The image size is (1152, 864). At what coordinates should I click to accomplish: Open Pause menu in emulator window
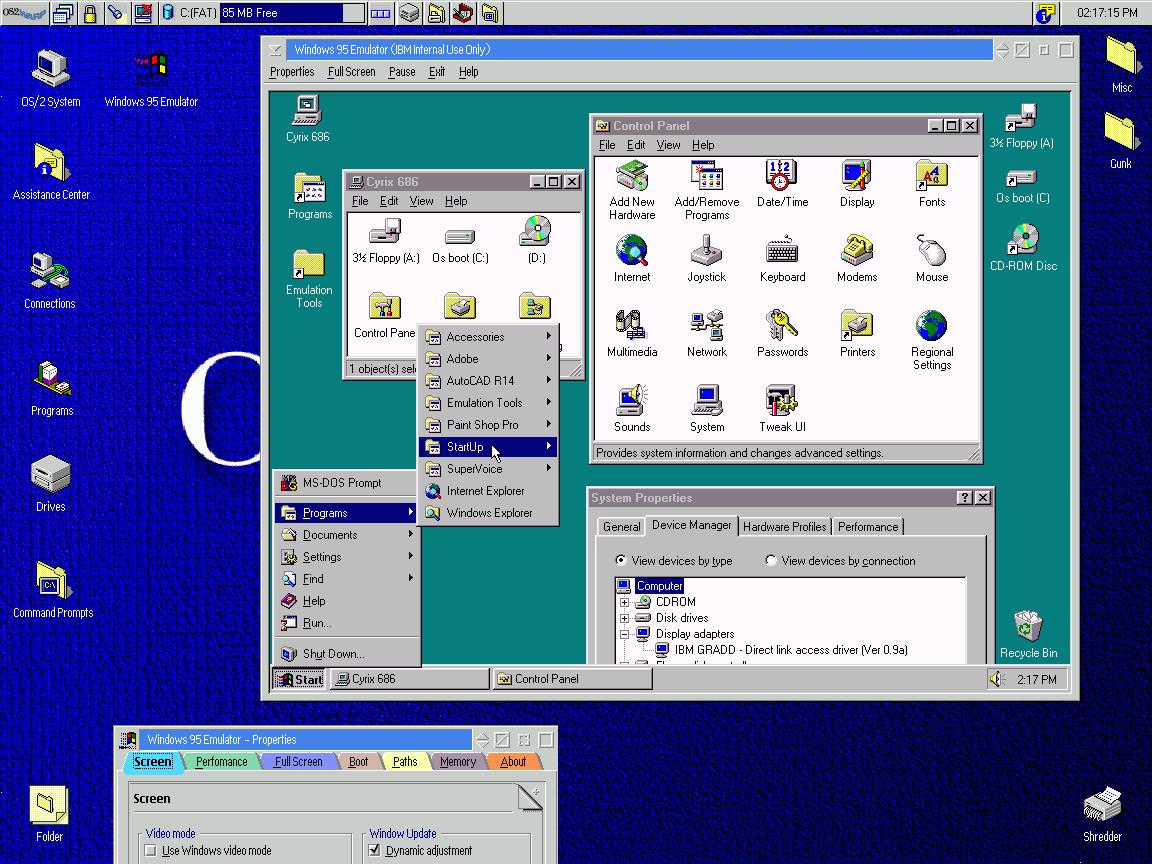tap(402, 71)
